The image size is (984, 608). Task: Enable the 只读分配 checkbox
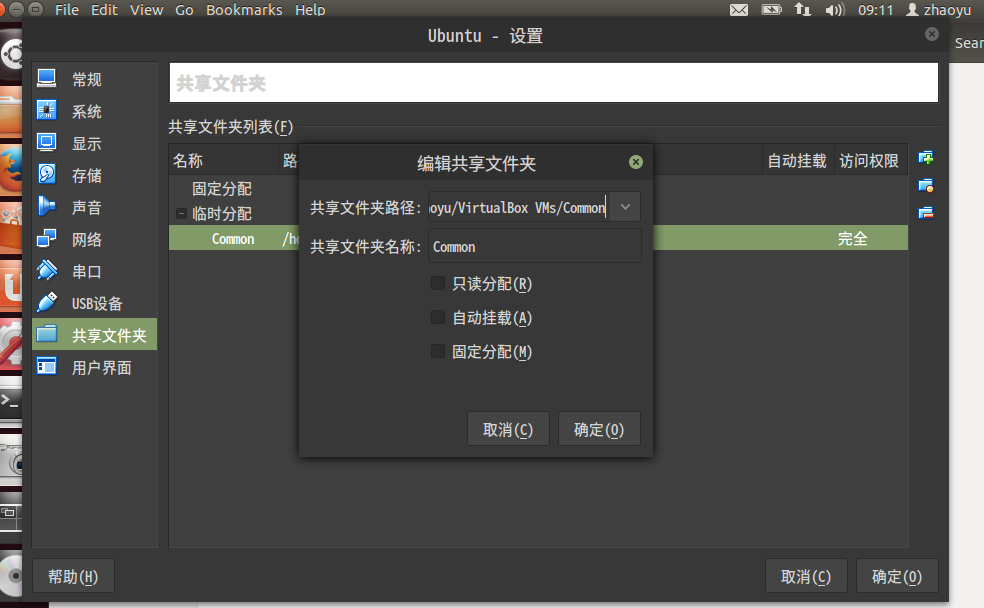(437, 284)
